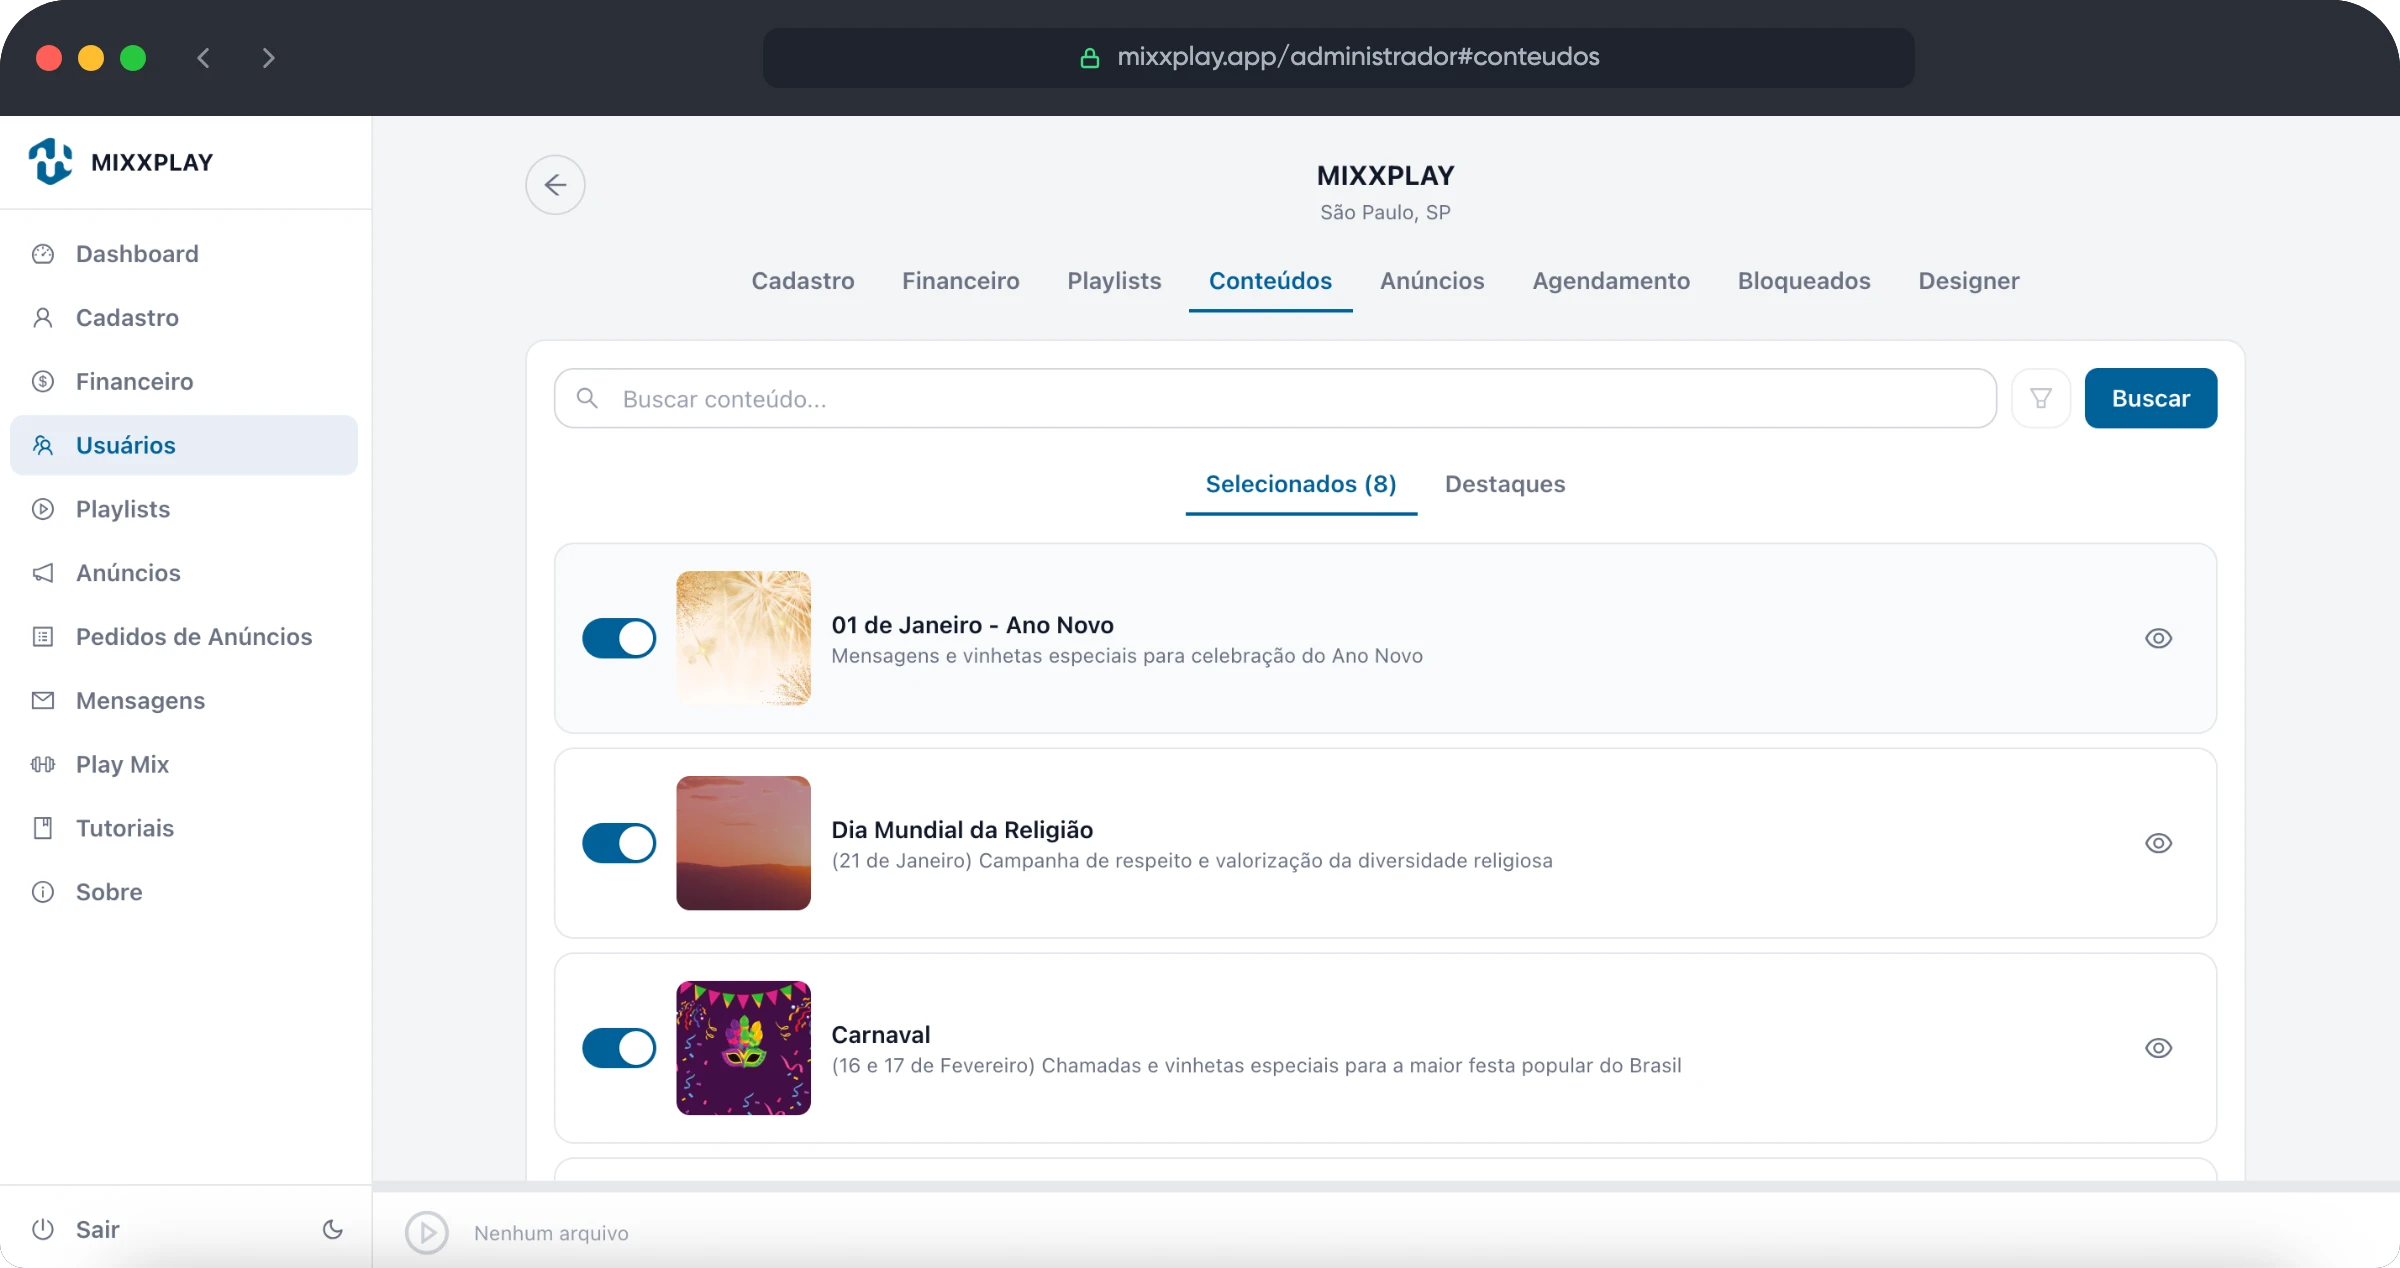The width and height of the screenshot is (2400, 1268).
Task: Toggle dark mode moon icon
Action: pyautogui.click(x=333, y=1230)
